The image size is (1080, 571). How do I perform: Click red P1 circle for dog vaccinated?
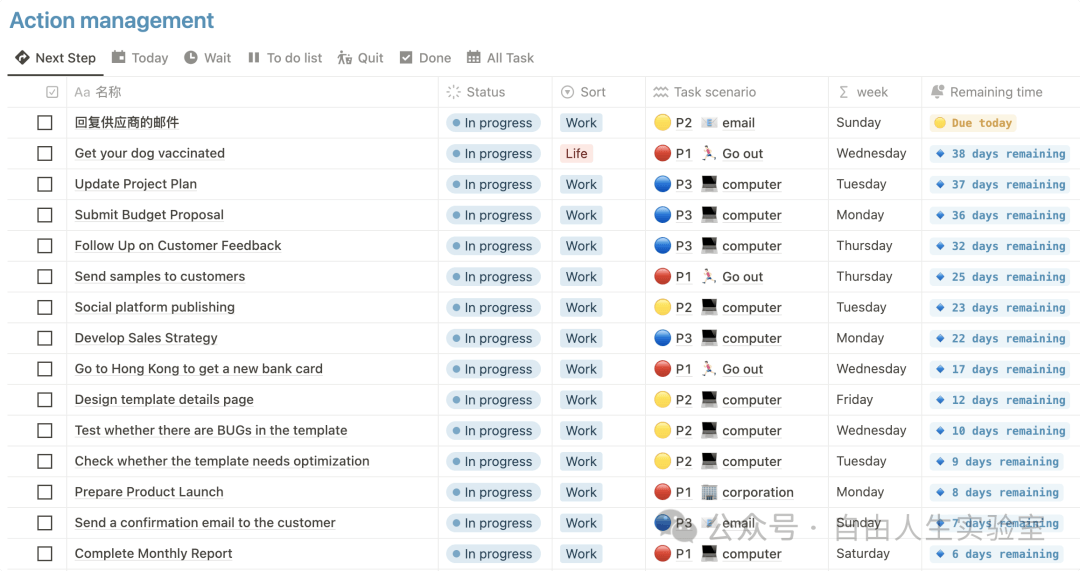(x=662, y=153)
